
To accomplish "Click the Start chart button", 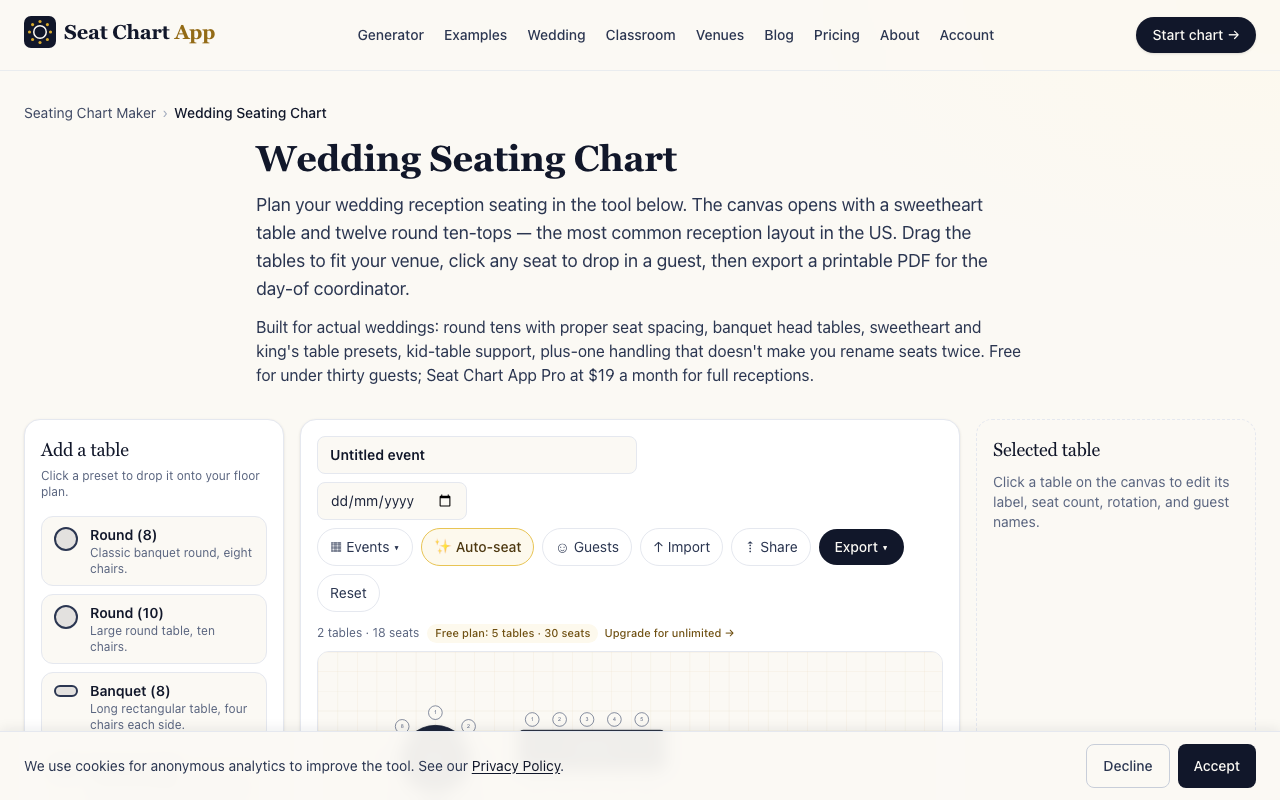I will (x=1196, y=35).
